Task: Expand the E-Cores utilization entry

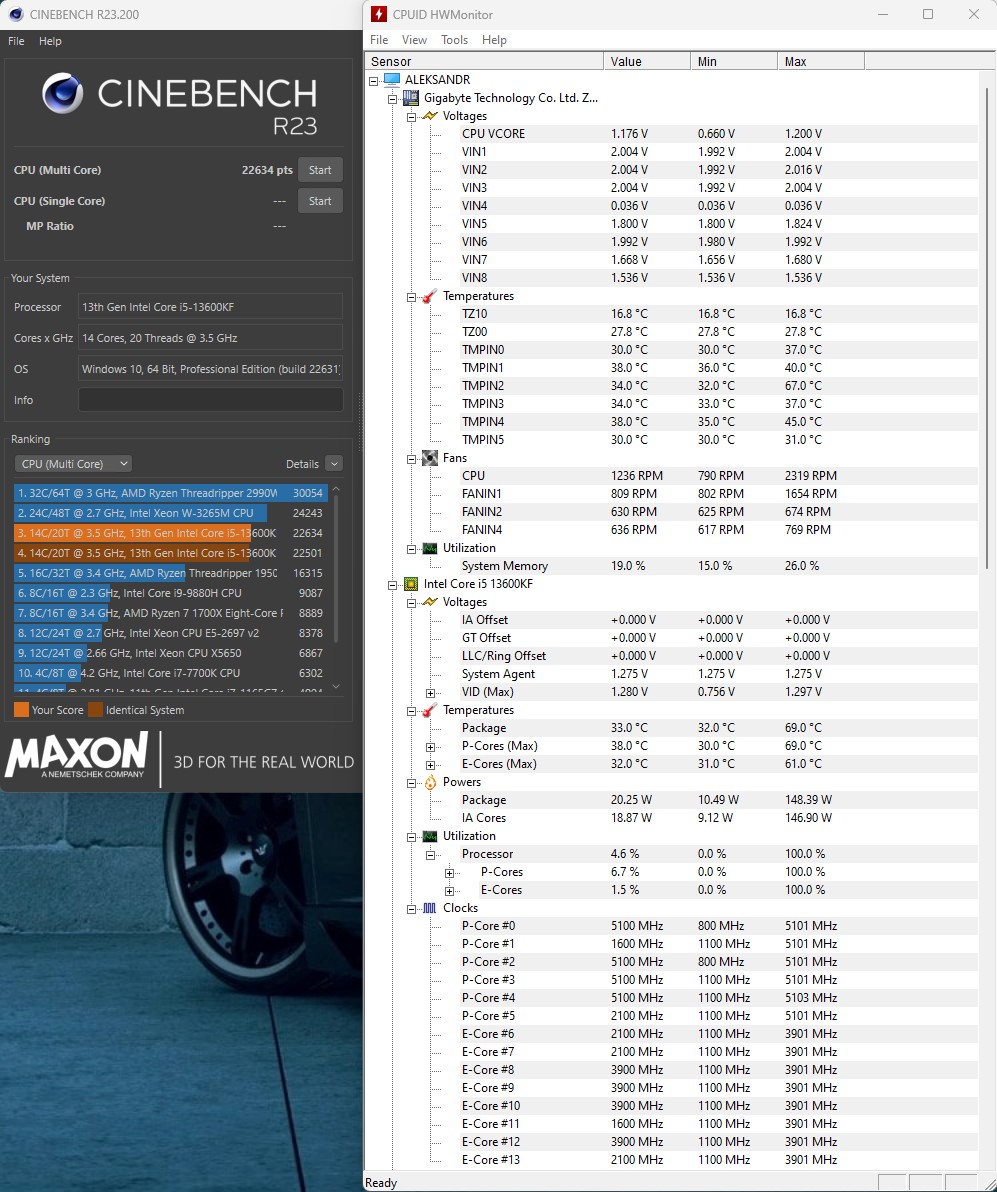Action: 449,892
